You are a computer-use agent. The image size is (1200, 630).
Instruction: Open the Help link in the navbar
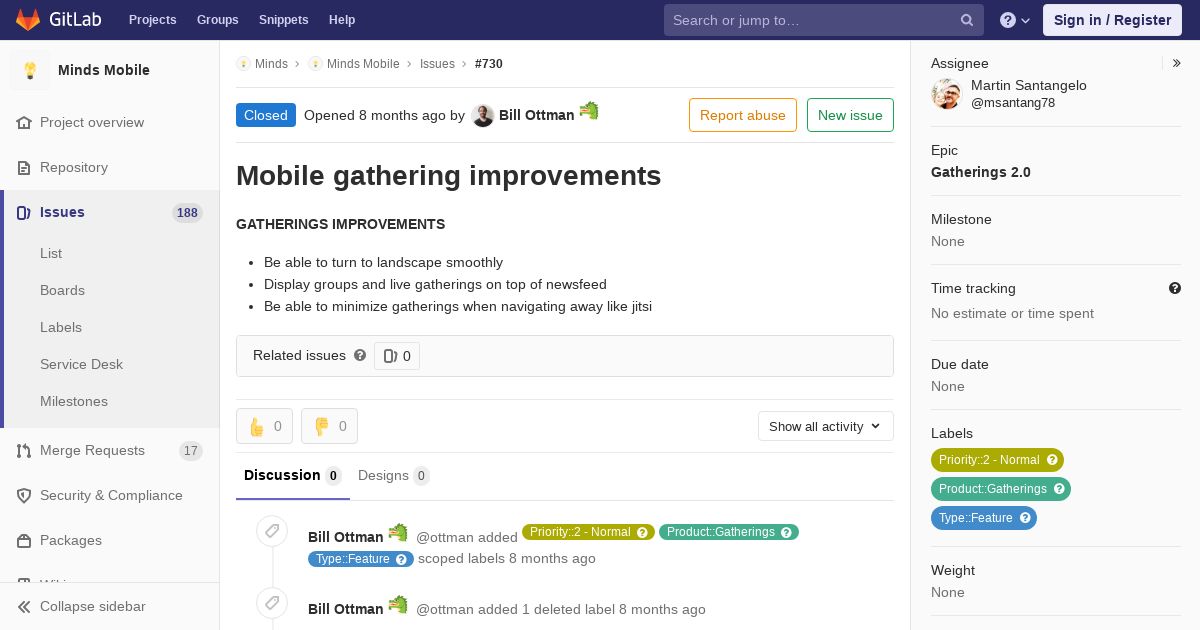[342, 20]
